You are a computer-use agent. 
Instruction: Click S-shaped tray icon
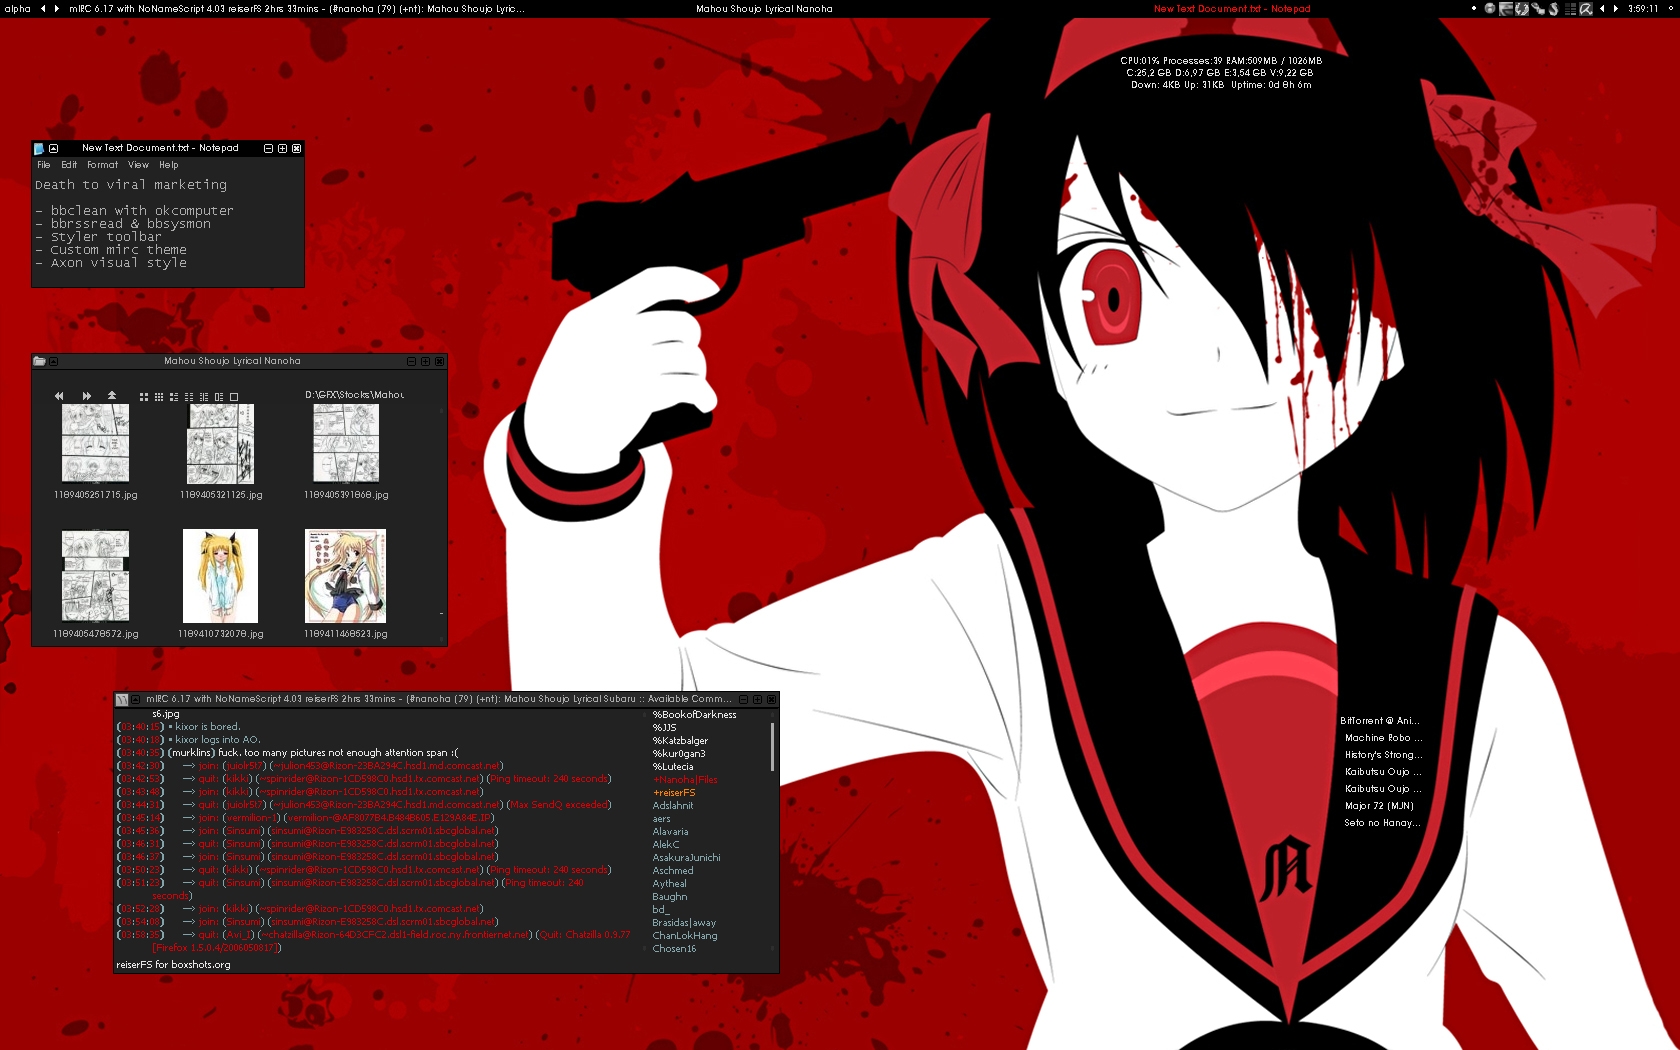point(1554,8)
